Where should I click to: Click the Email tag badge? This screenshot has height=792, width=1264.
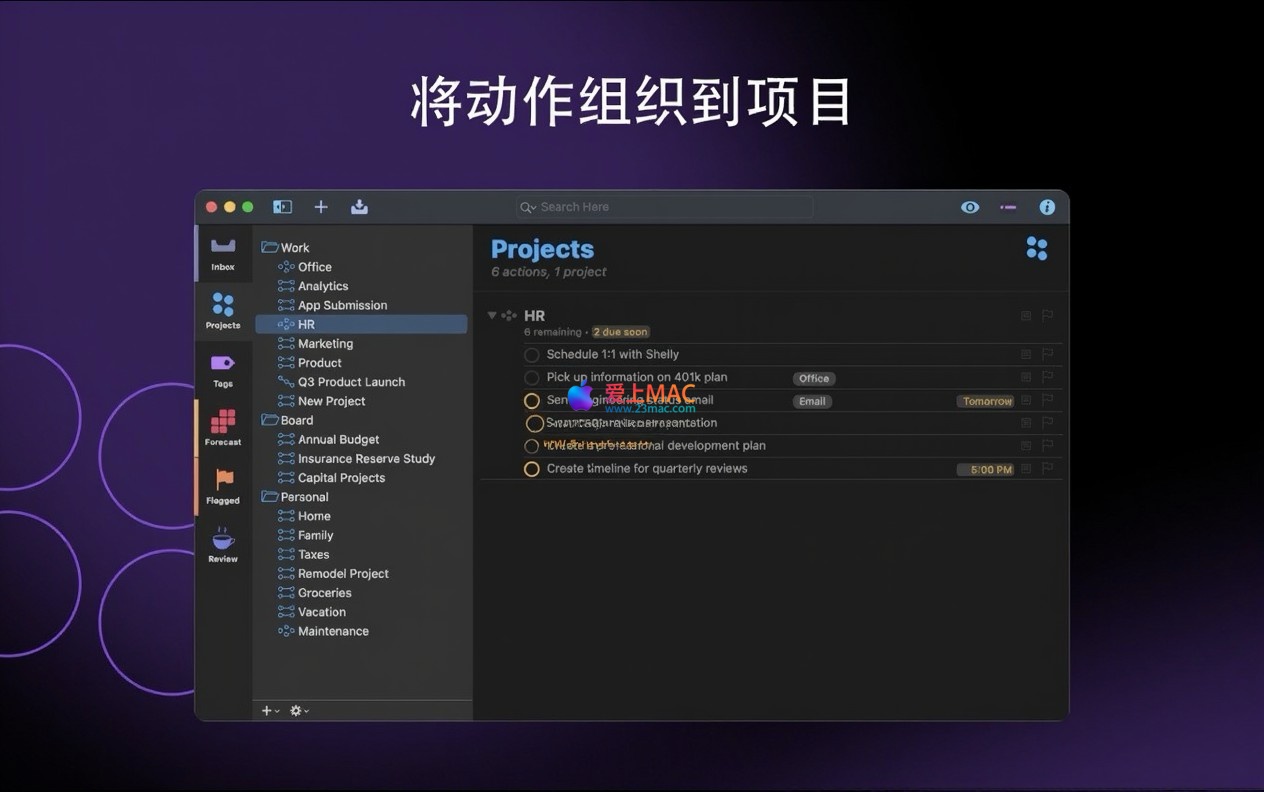[x=812, y=402]
